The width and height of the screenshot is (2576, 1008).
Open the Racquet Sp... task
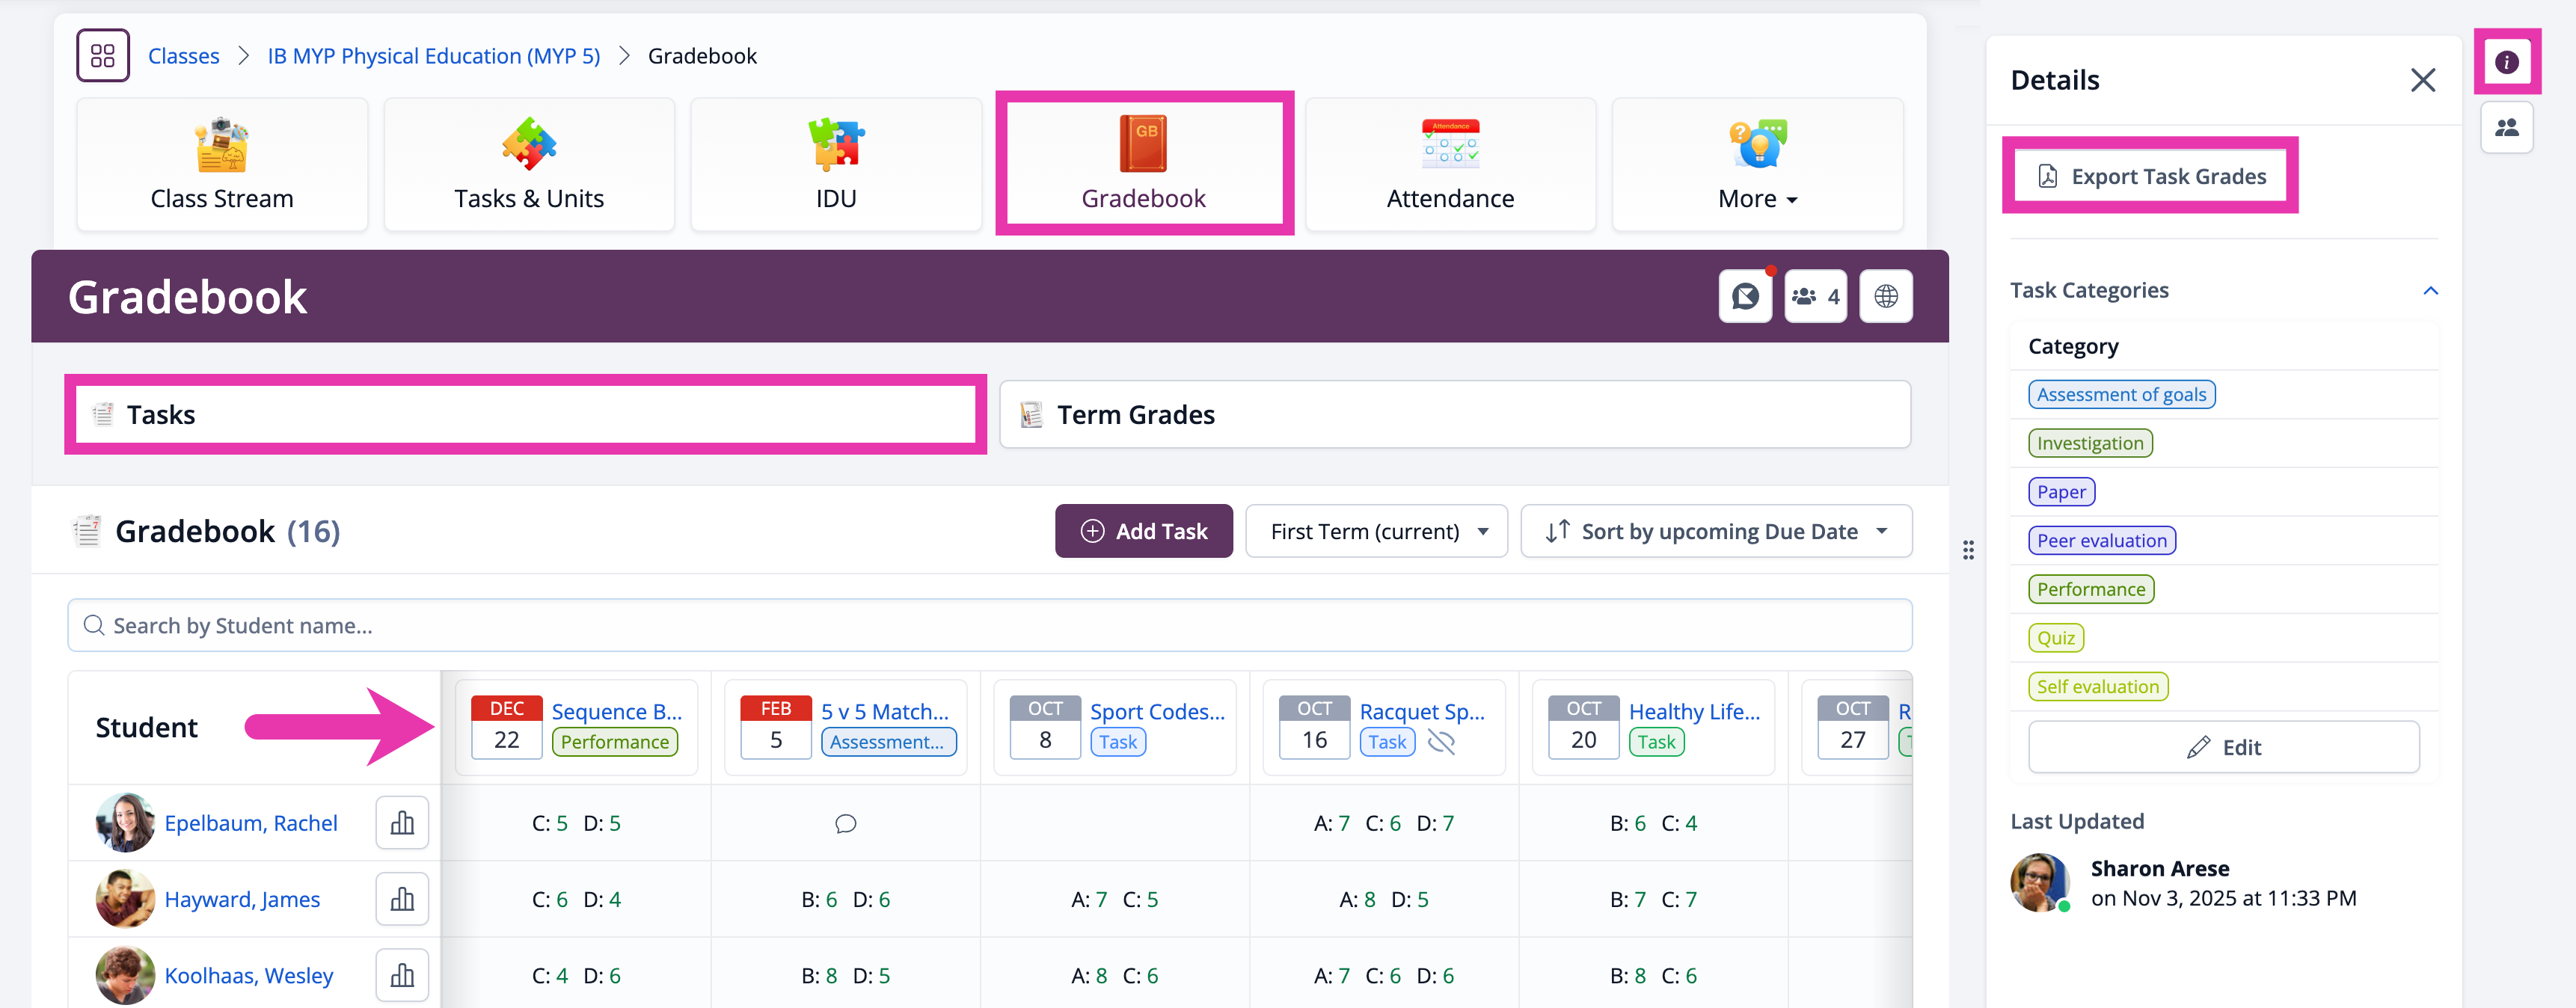(x=1422, y=711)
